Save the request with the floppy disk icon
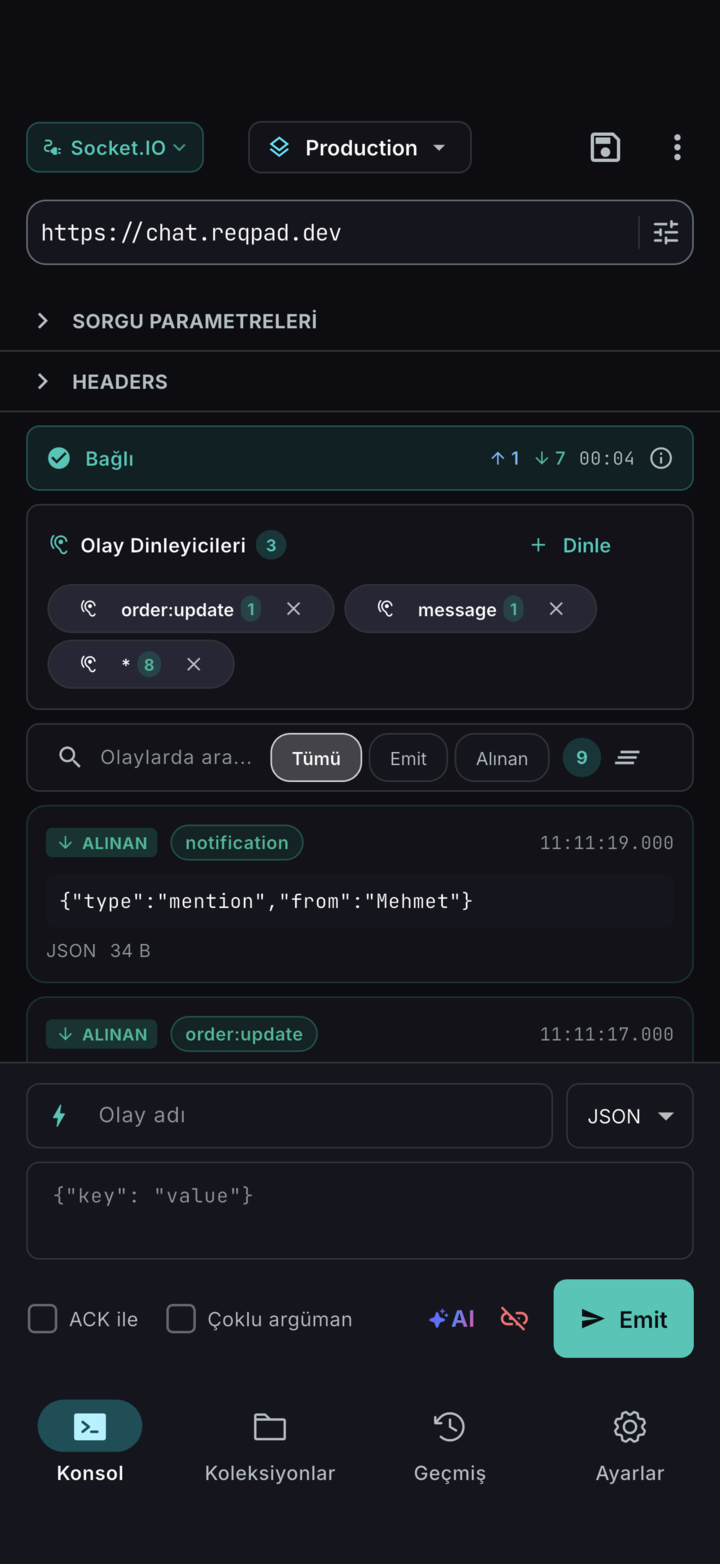Screen dimensions: 720x1564 605,148
